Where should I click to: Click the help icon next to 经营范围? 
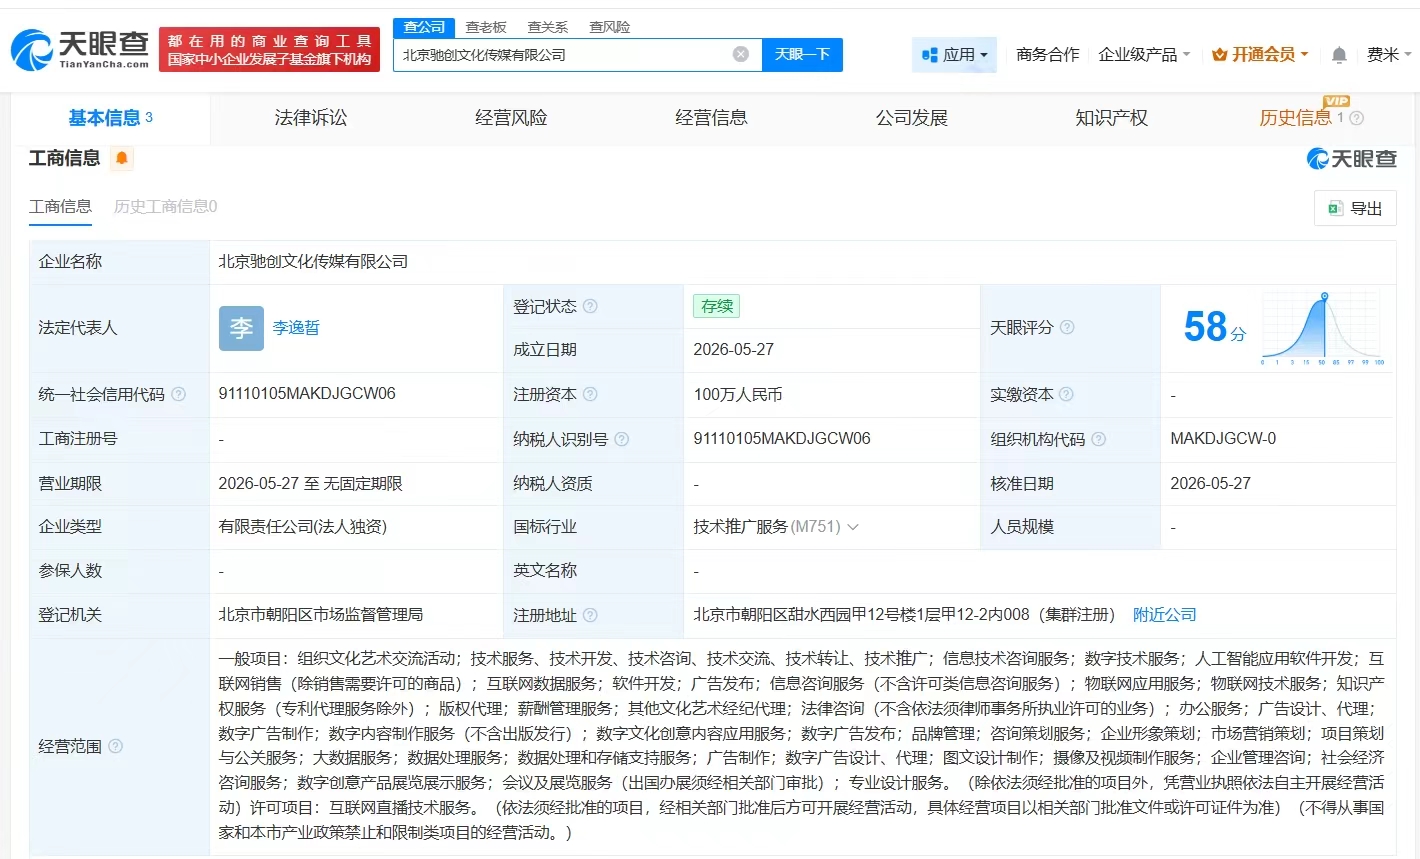115,746
